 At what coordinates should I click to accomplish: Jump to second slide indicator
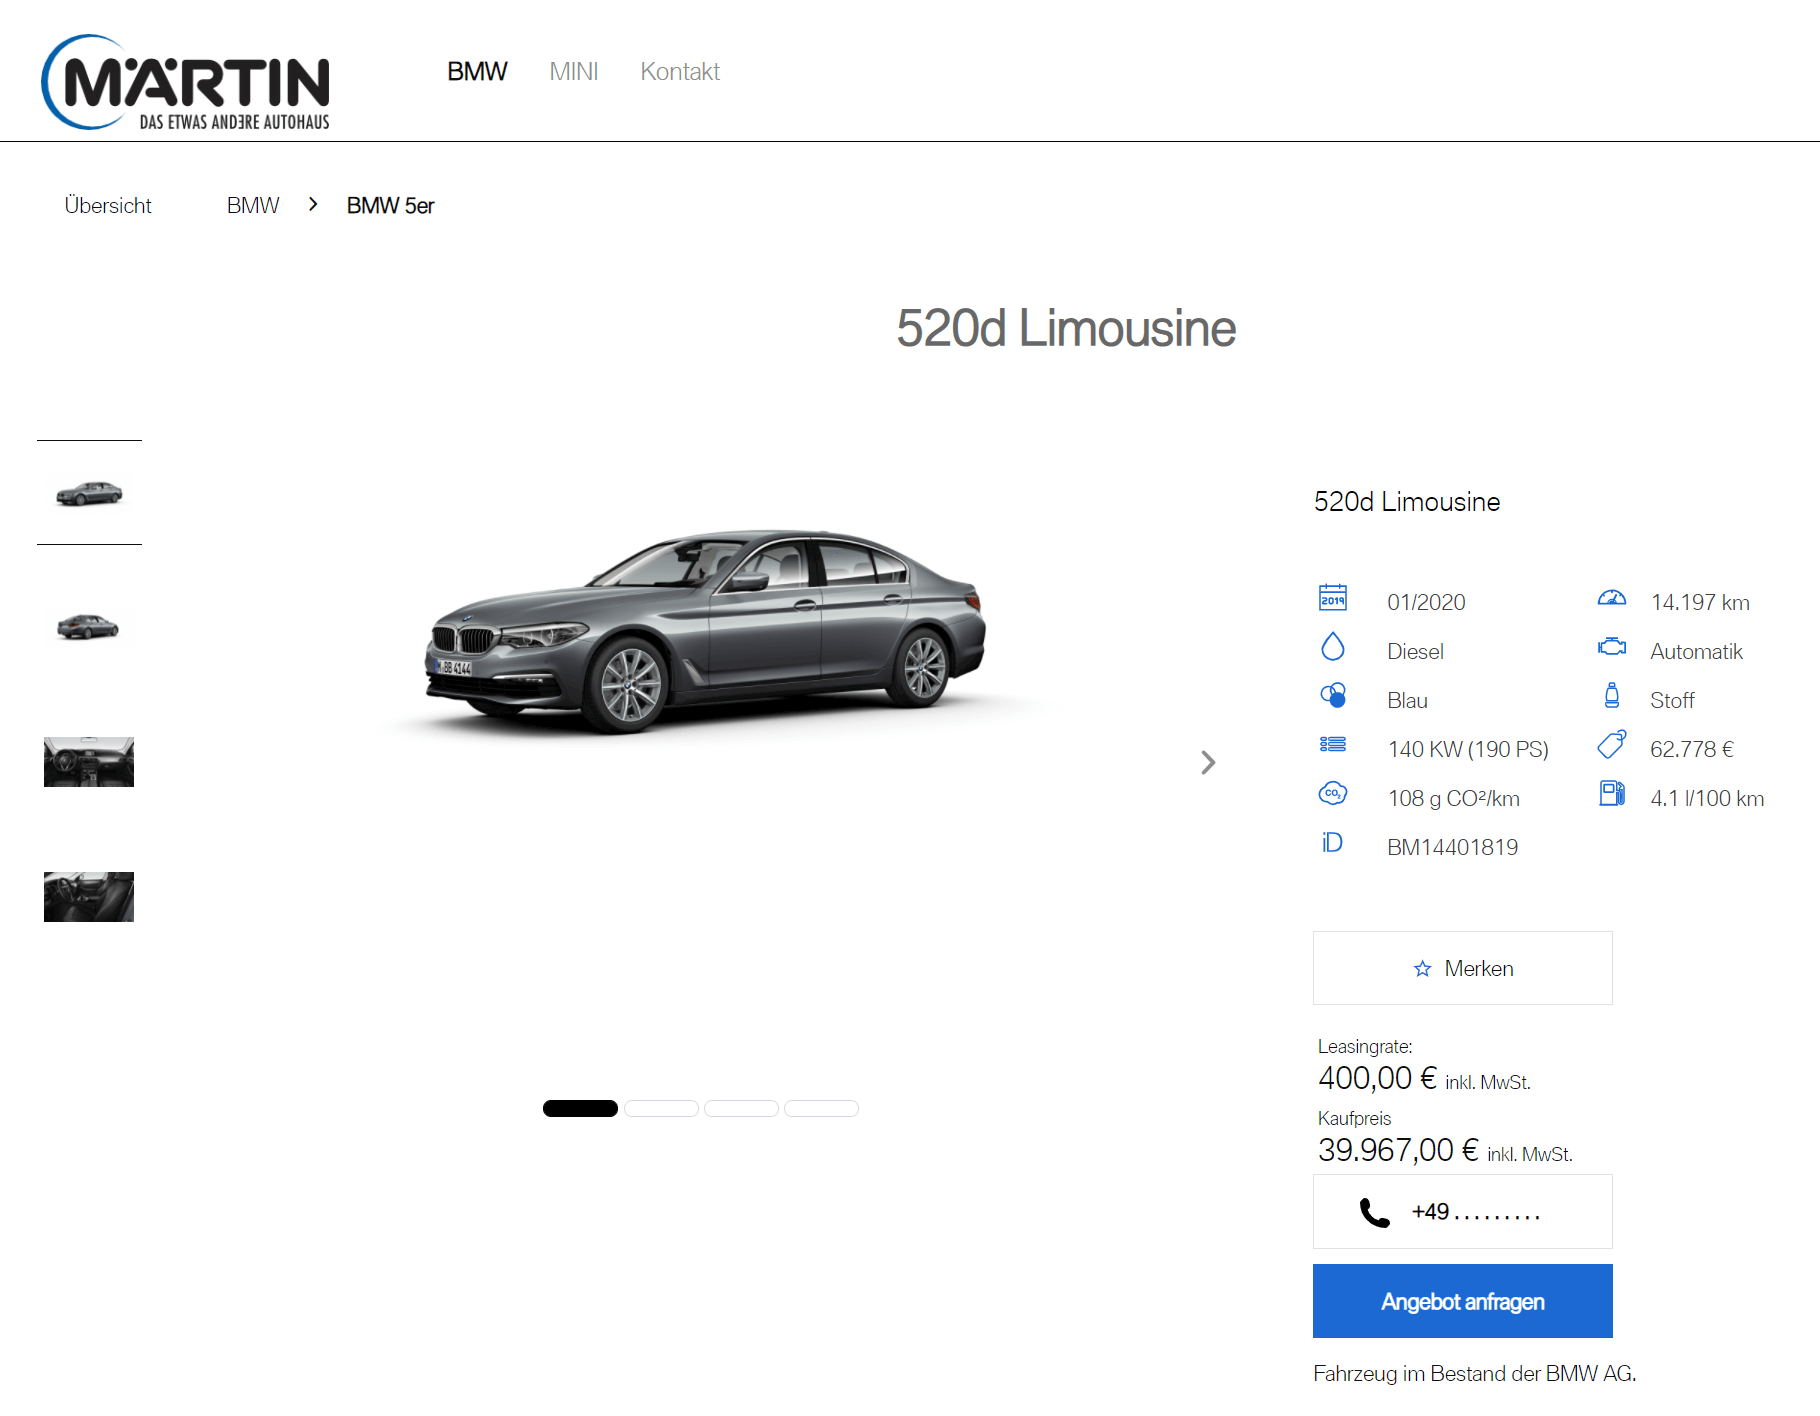[661, 1108]
